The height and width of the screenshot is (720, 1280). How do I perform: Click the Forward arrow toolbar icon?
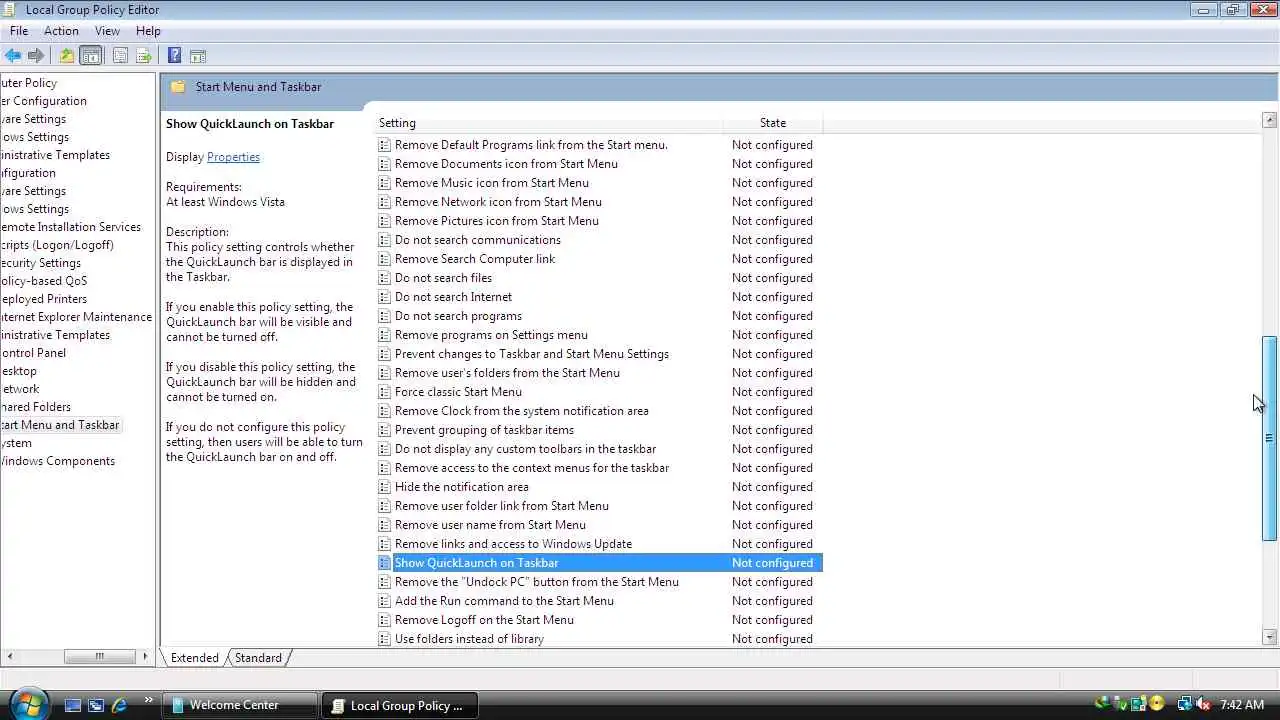[x=36, y=56]
